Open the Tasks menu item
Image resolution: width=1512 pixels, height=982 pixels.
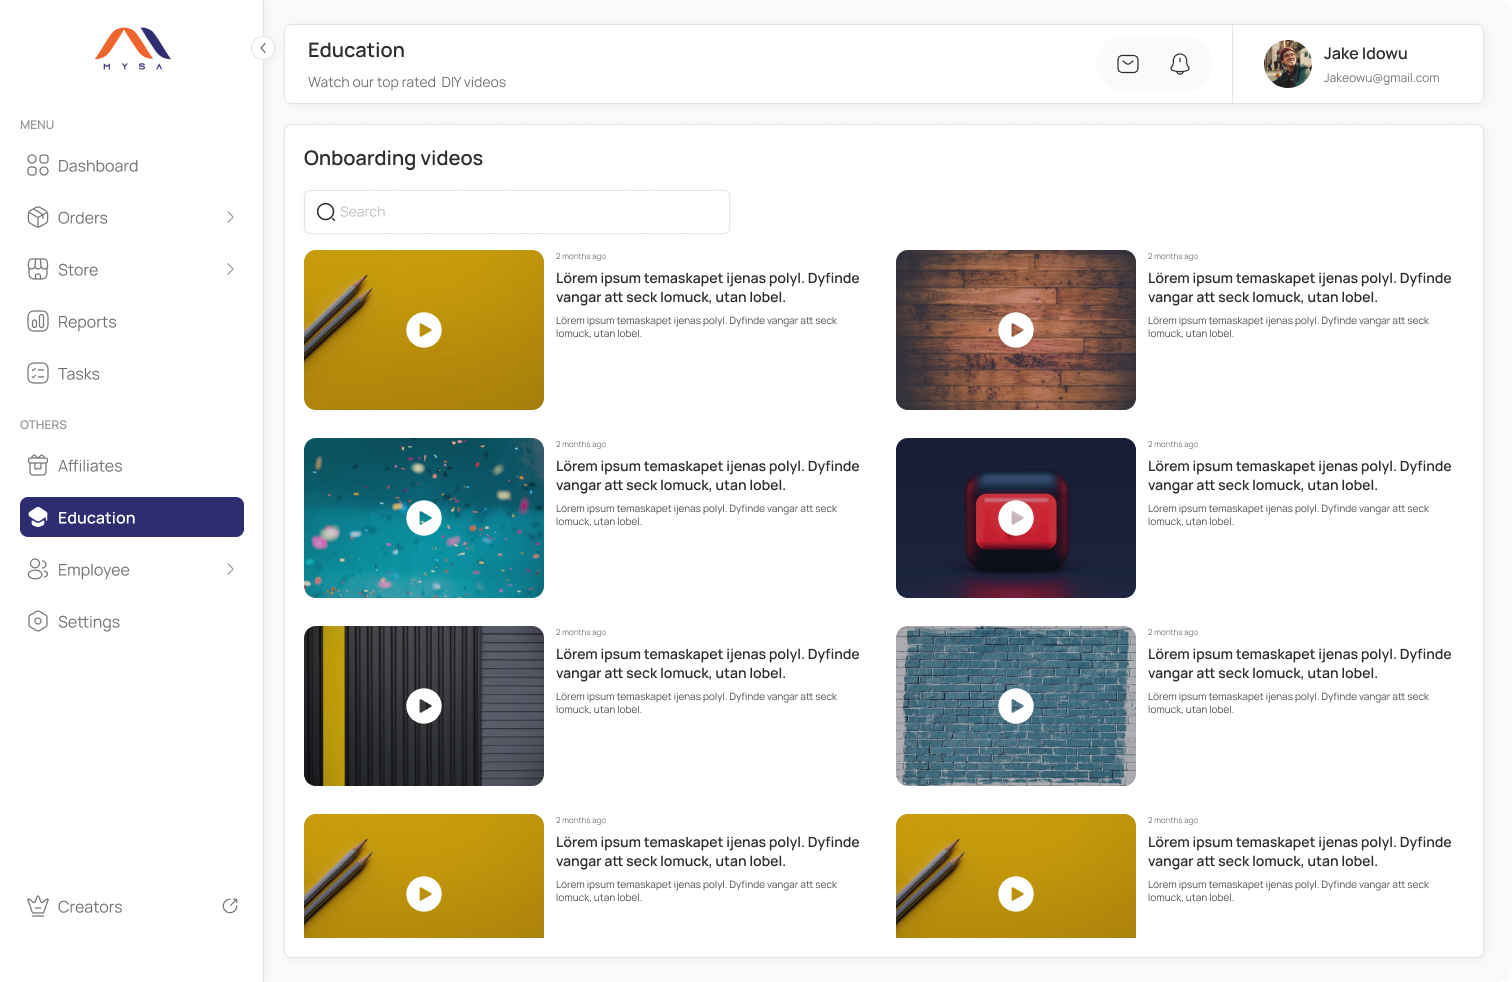coord(132,373)
